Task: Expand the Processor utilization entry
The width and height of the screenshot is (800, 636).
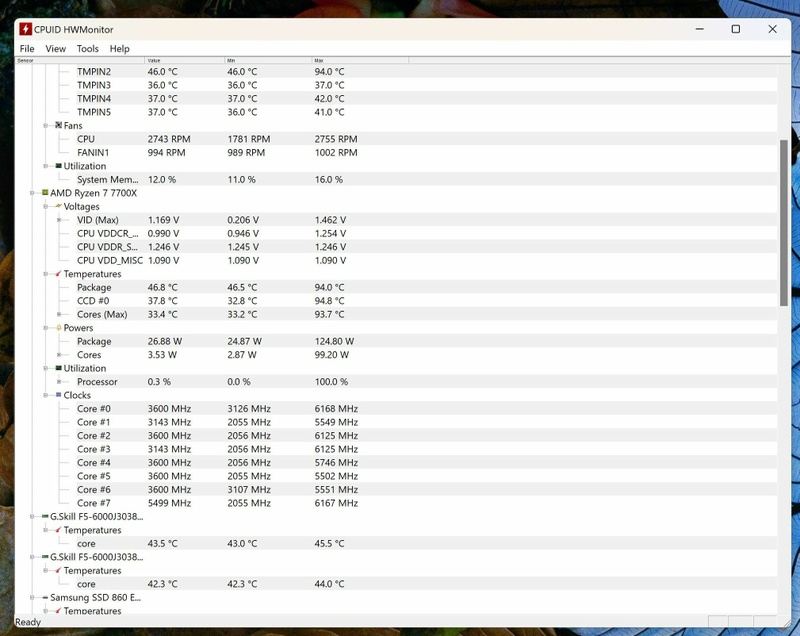Action: [59, 381]
